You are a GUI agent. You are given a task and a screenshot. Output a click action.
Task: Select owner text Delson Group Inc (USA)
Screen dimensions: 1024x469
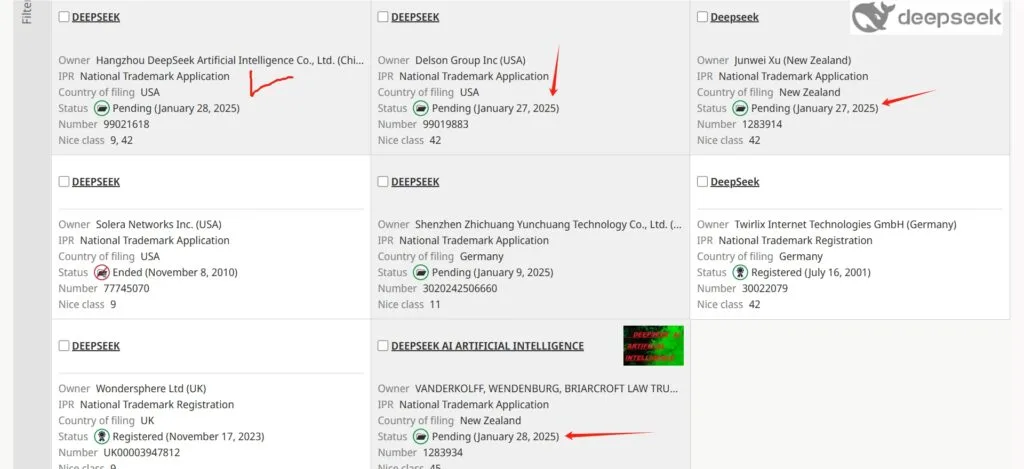[x=470, y=60]
